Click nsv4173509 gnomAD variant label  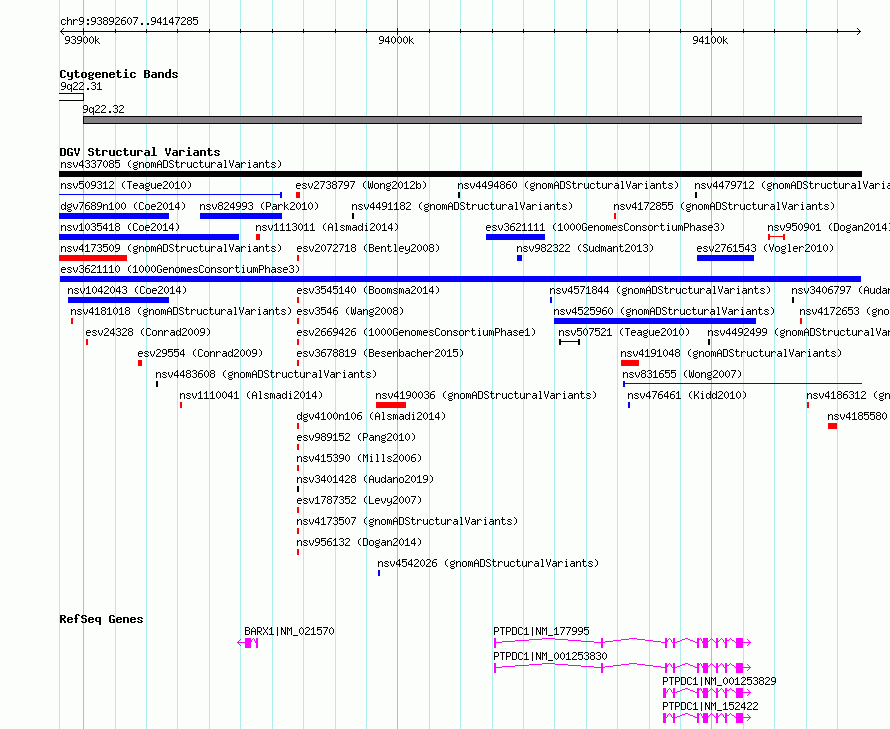(171, 249)
